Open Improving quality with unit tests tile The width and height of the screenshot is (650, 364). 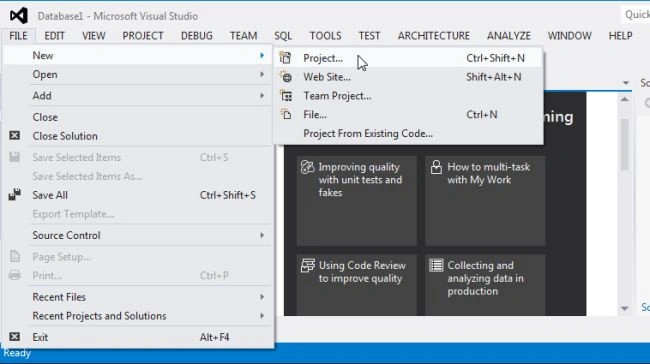click(x=357, y=201)
